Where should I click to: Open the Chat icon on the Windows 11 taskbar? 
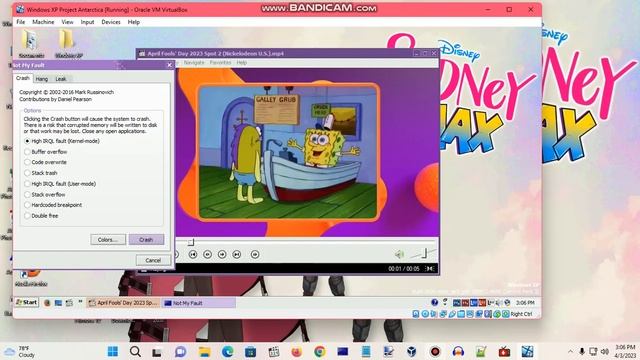(x=180, y=351)
